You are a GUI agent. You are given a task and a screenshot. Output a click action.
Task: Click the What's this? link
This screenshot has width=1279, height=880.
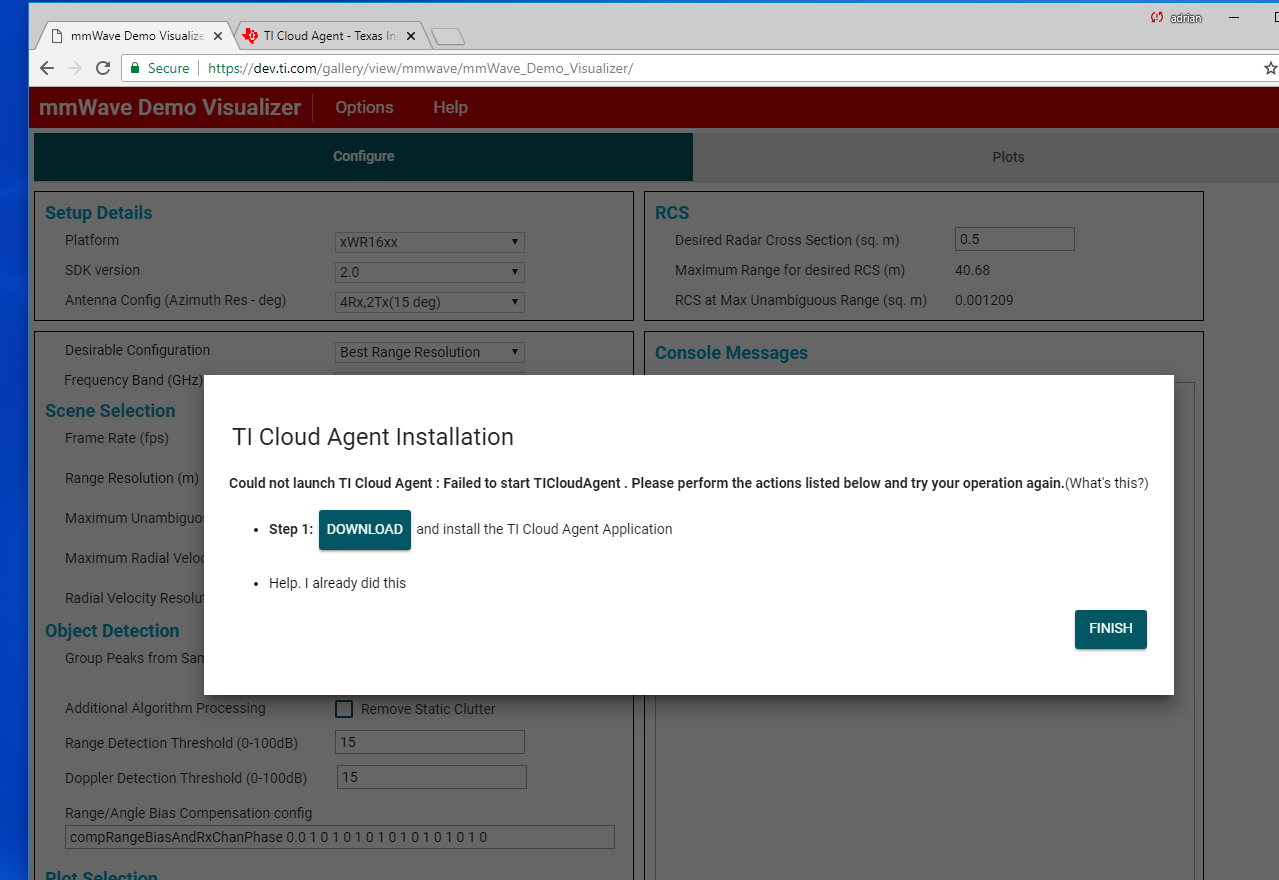point(1107,483)
